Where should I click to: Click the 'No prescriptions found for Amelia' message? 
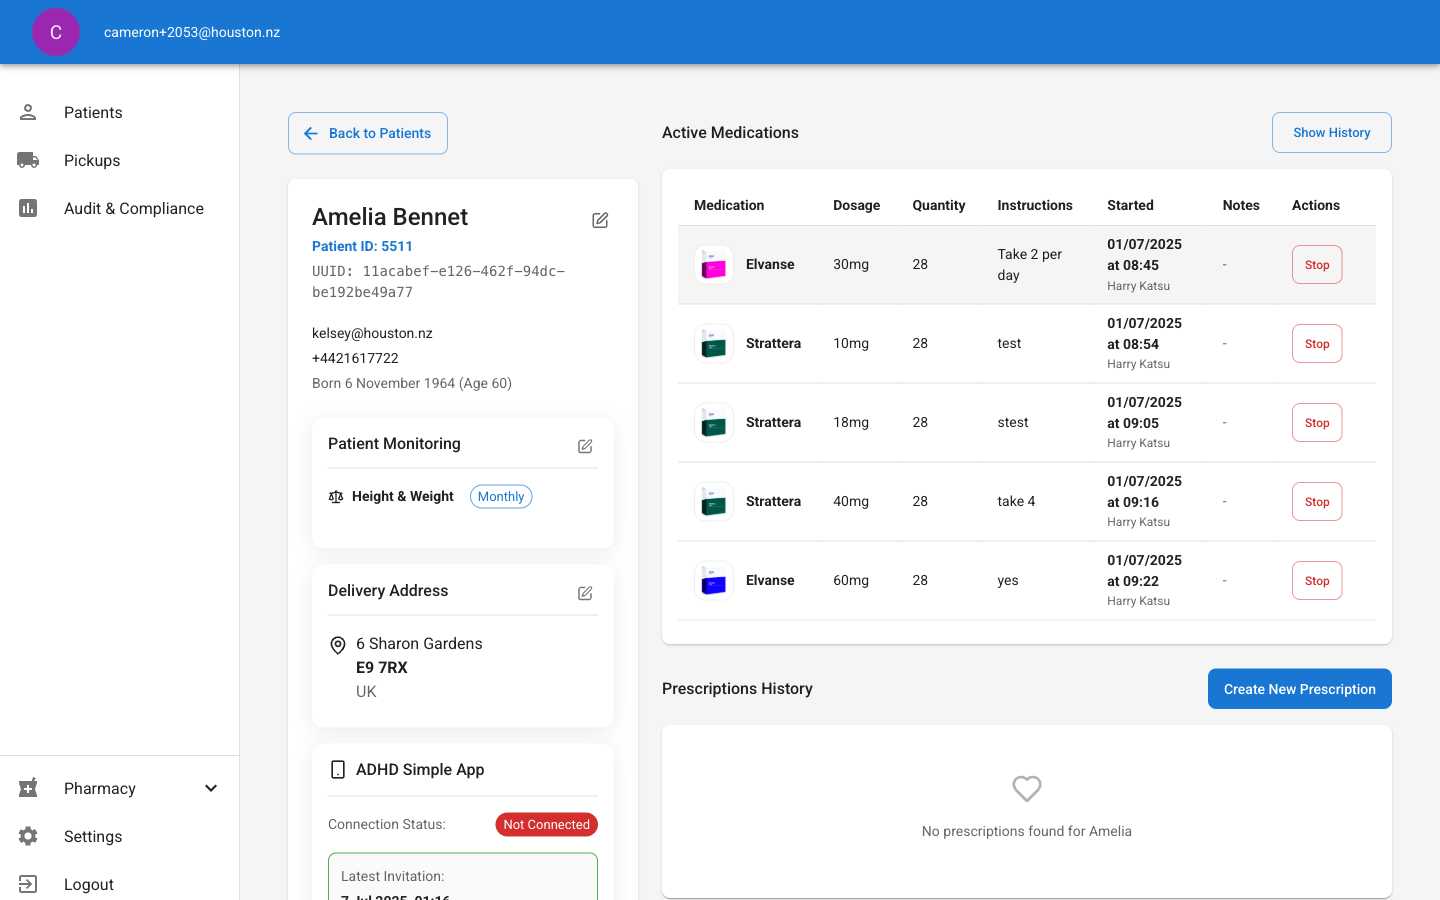coord(1027,831)
